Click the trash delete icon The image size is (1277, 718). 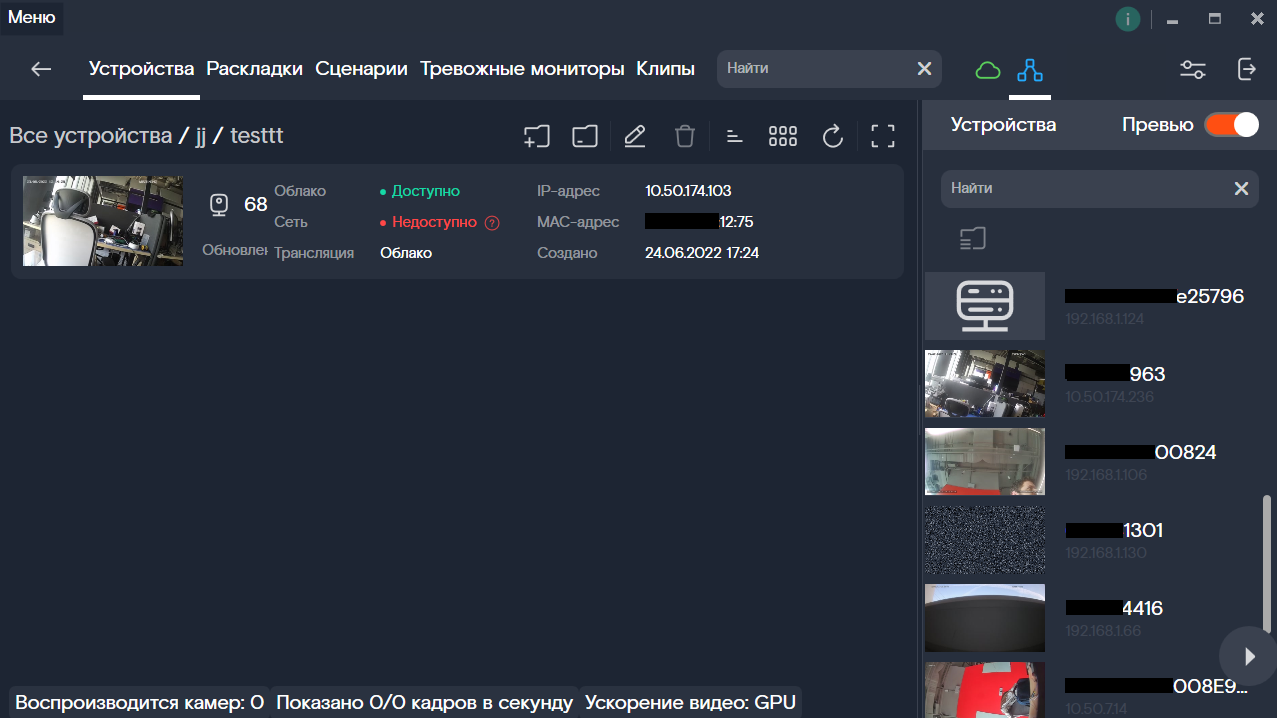tap(684, 136)
